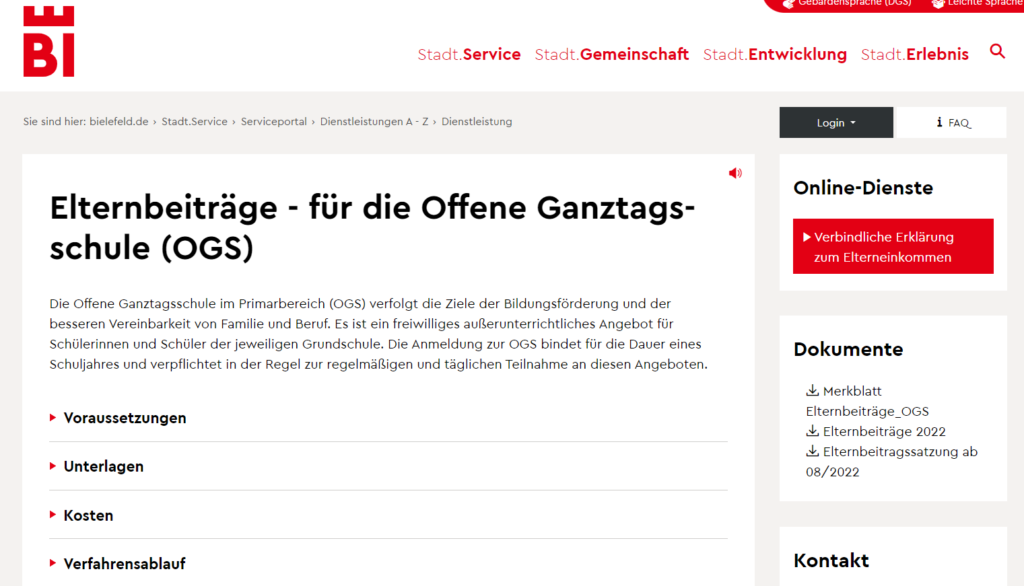Open the search magnifier icon
This screenshot has width=1024, height=586.
[x=997, y=52]
